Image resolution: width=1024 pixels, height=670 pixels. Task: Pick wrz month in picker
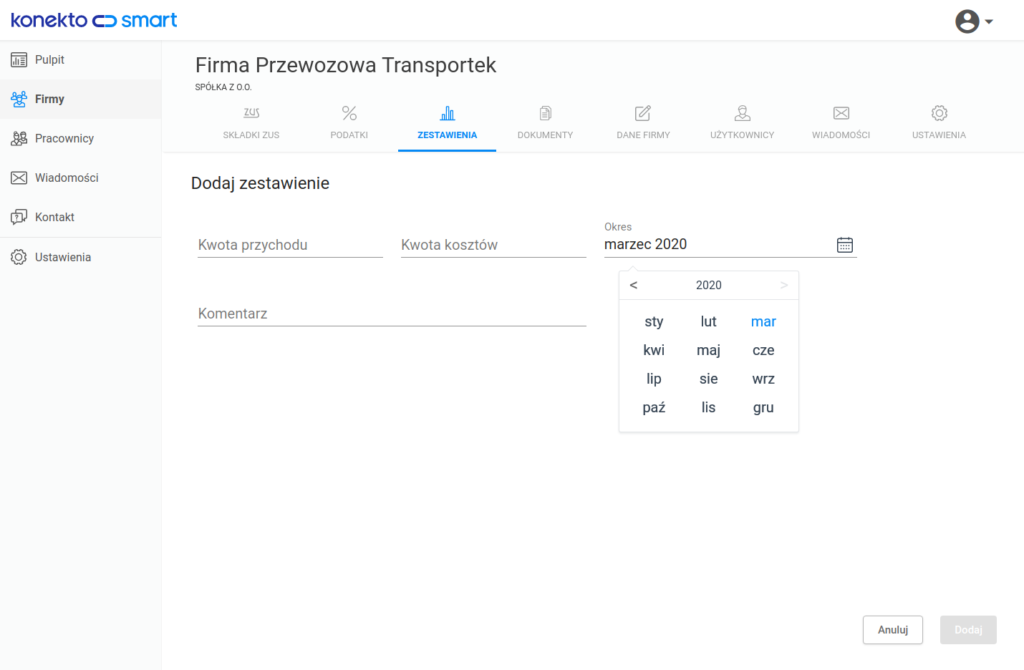[763, 379]
